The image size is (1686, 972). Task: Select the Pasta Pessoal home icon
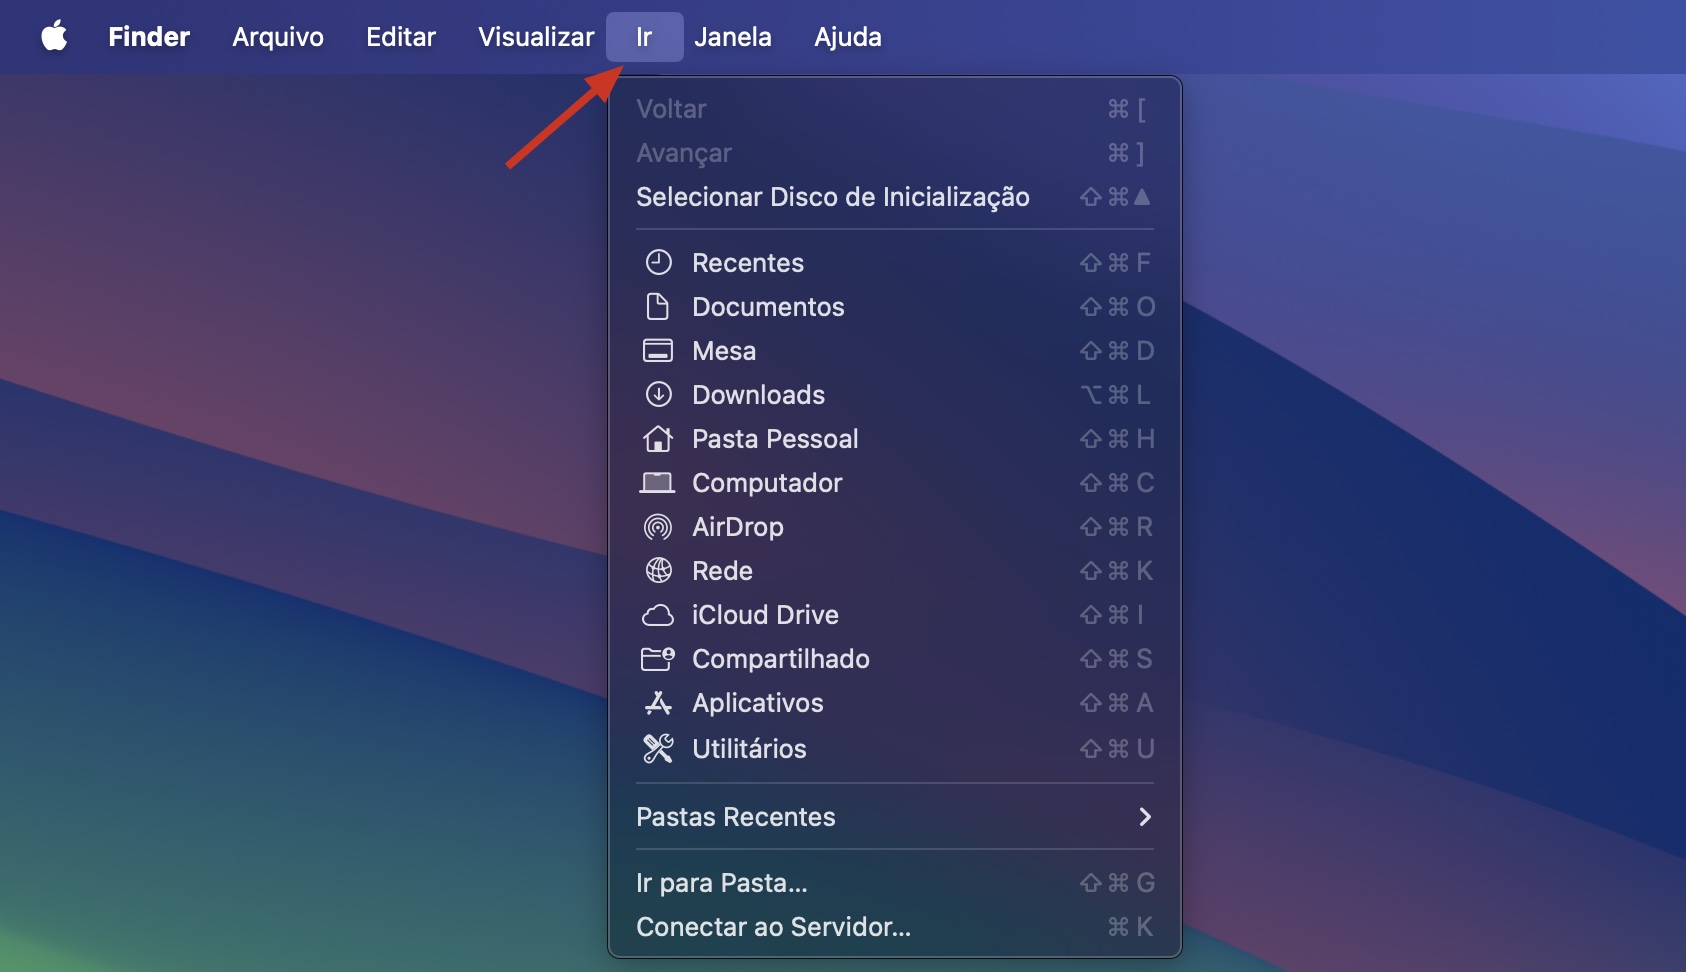(659, 439)
